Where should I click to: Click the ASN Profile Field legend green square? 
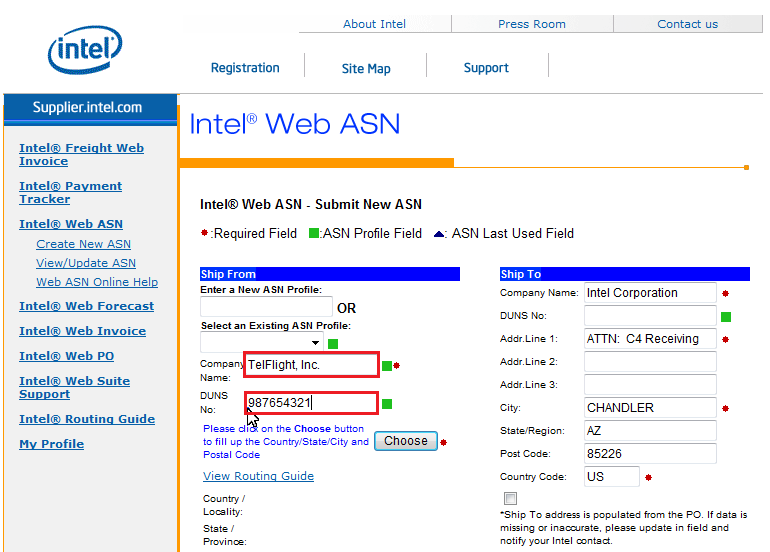click(x=313, y=233)
